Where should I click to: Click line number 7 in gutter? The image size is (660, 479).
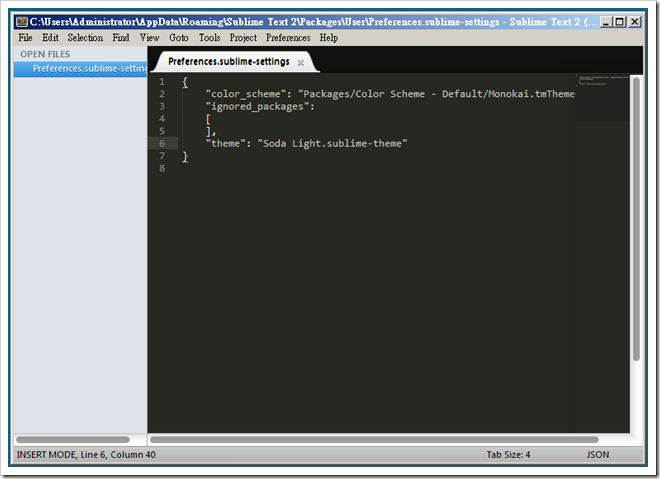click(162, 156)
